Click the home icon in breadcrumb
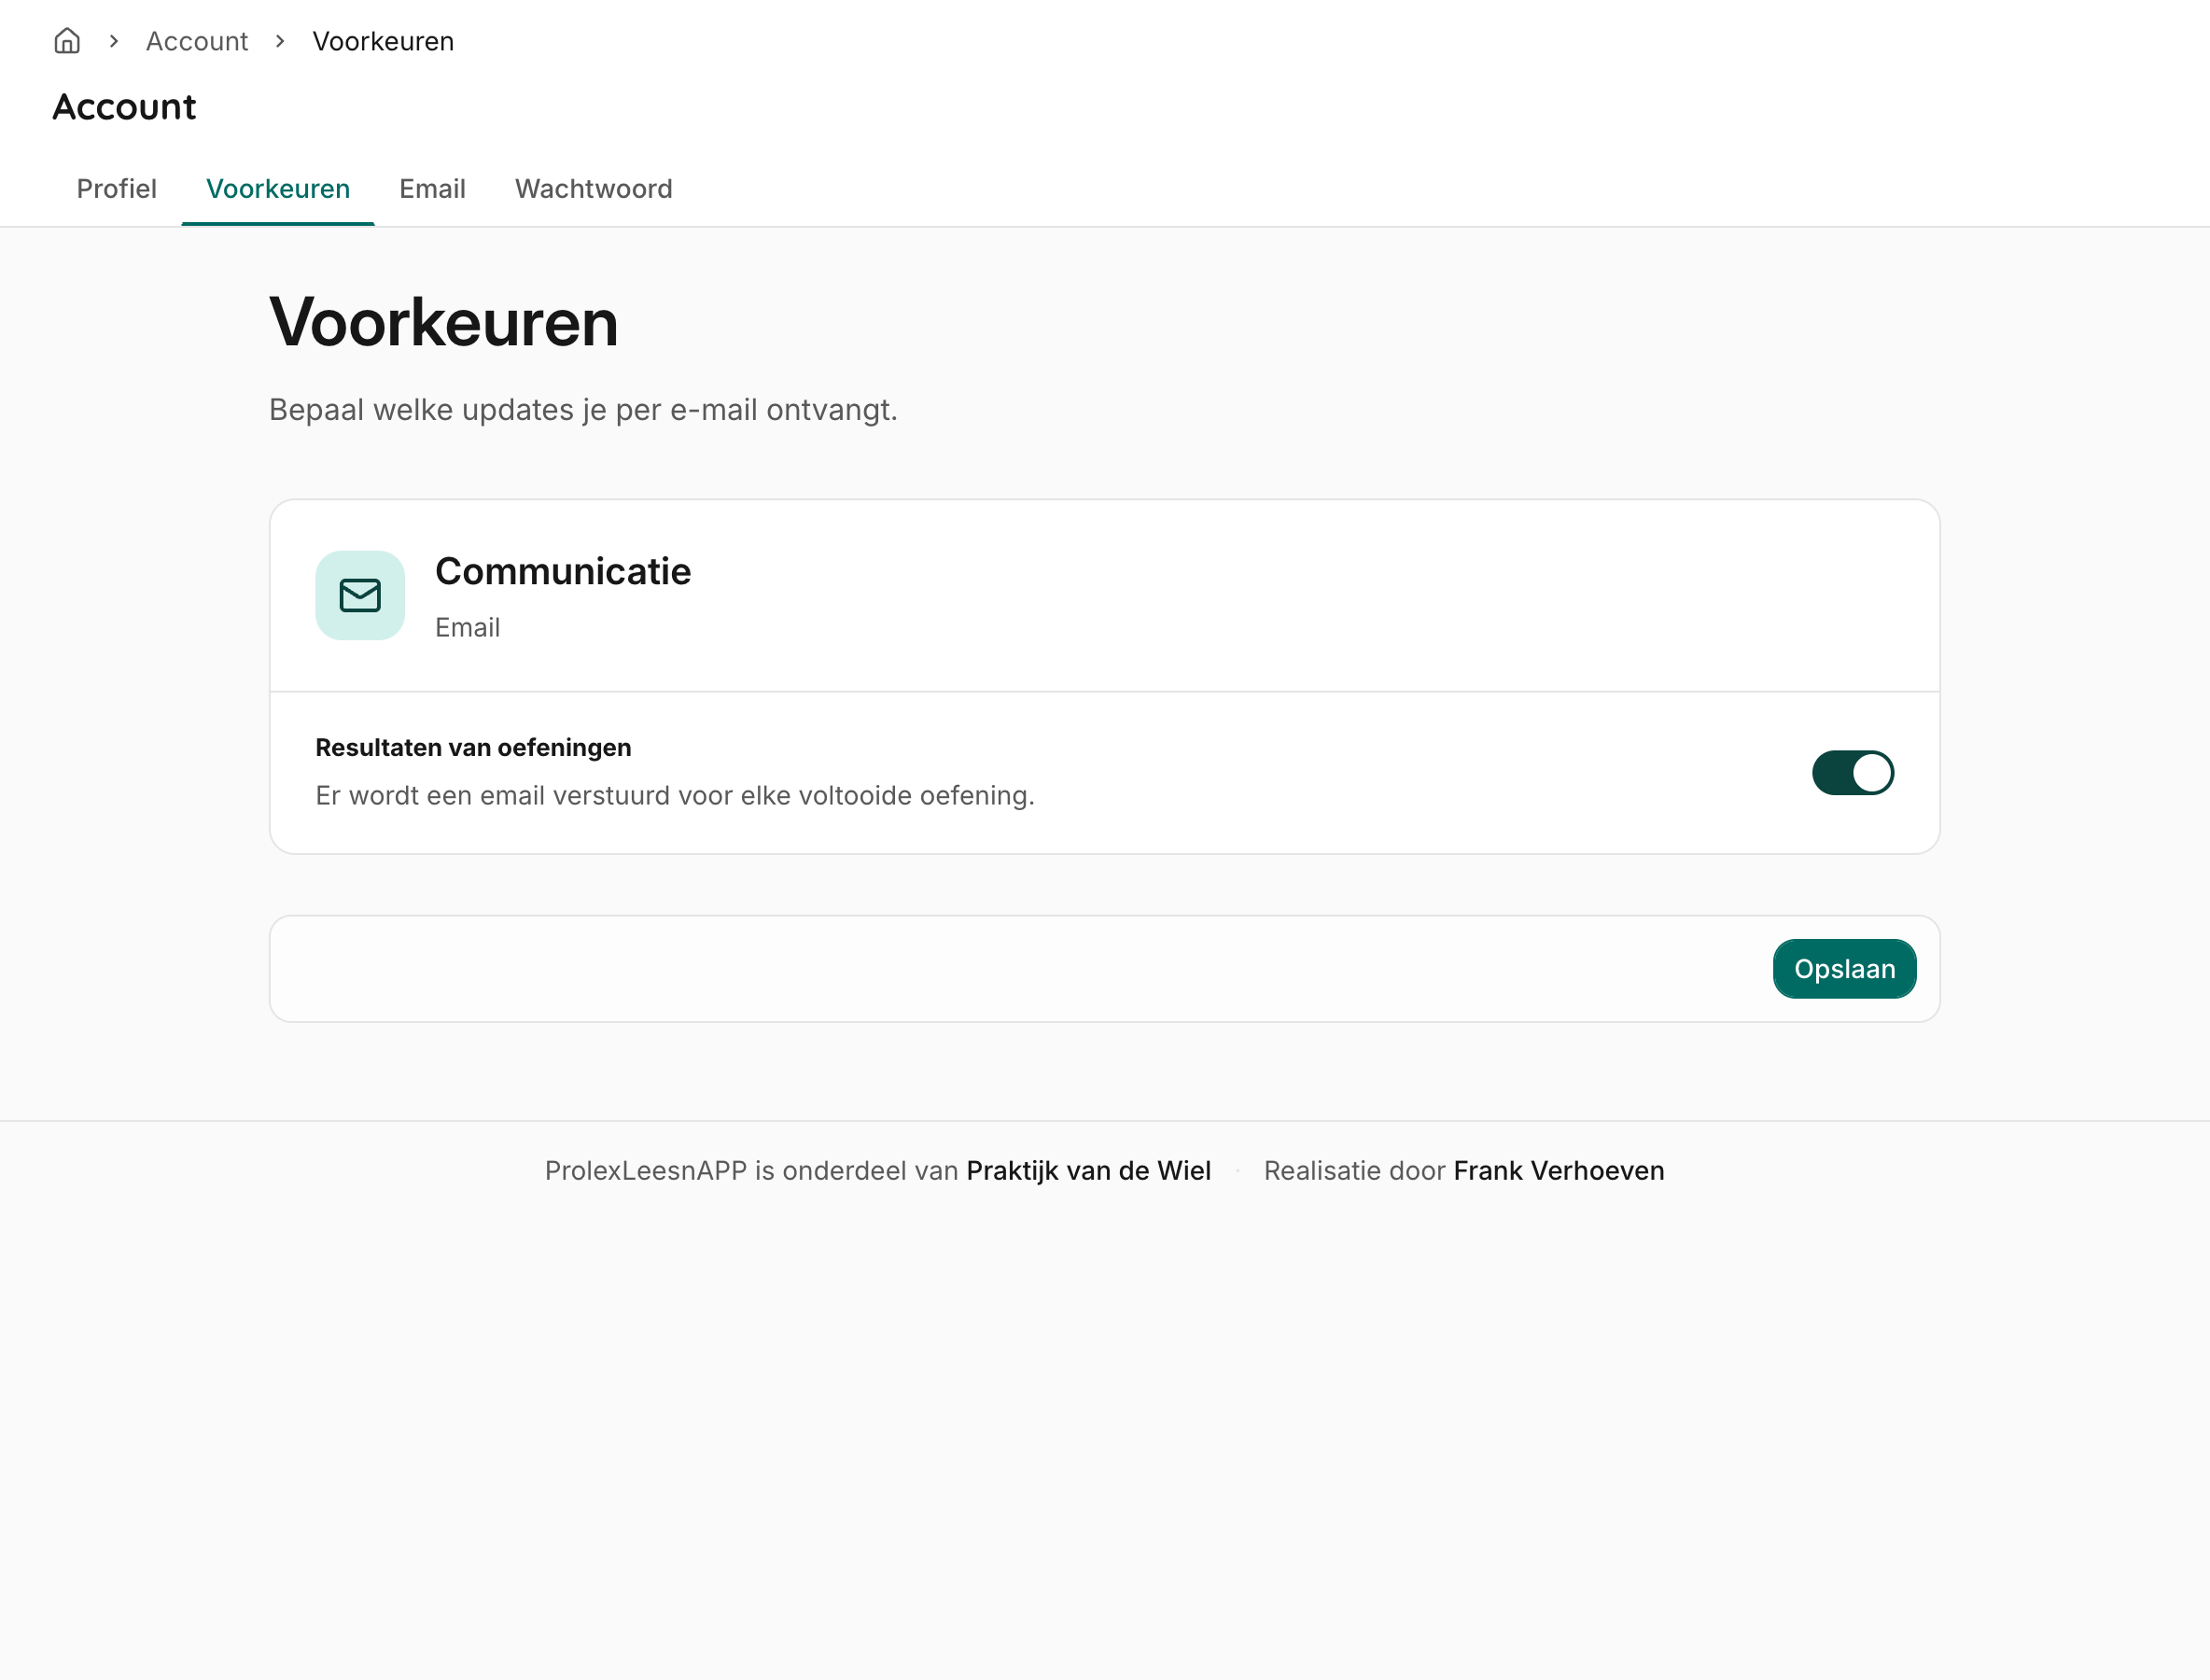The height and width of the screenshot is (1680, 2210). [x=67, y=41]
